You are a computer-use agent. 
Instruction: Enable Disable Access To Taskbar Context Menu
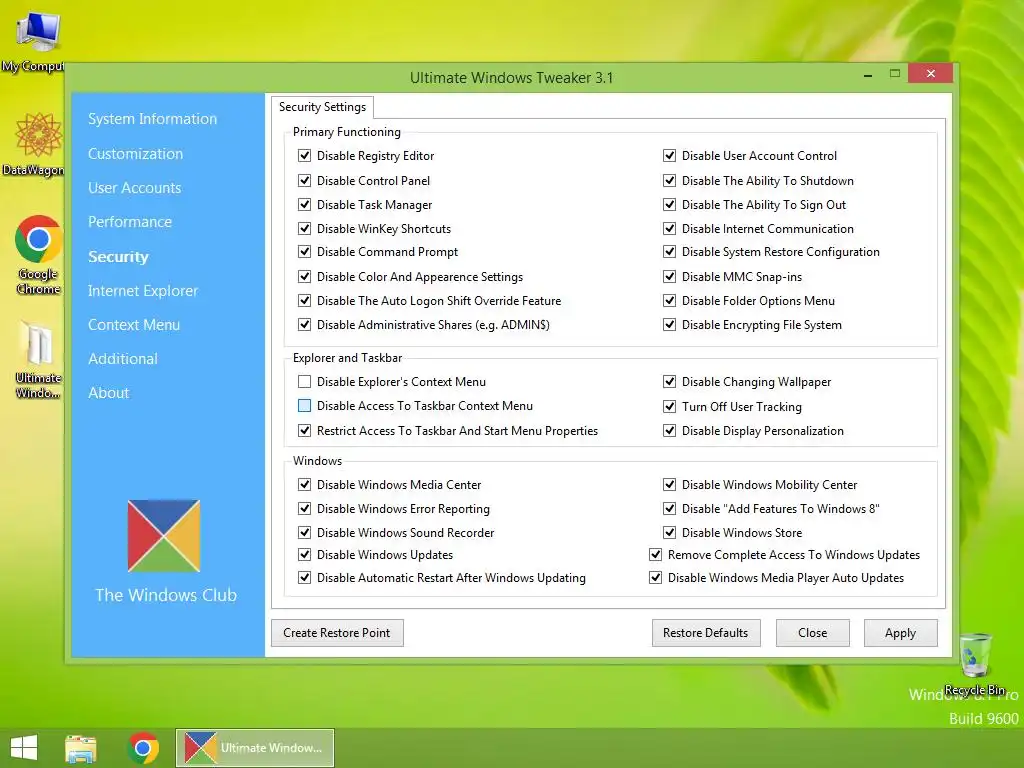[x=304, y=406]
